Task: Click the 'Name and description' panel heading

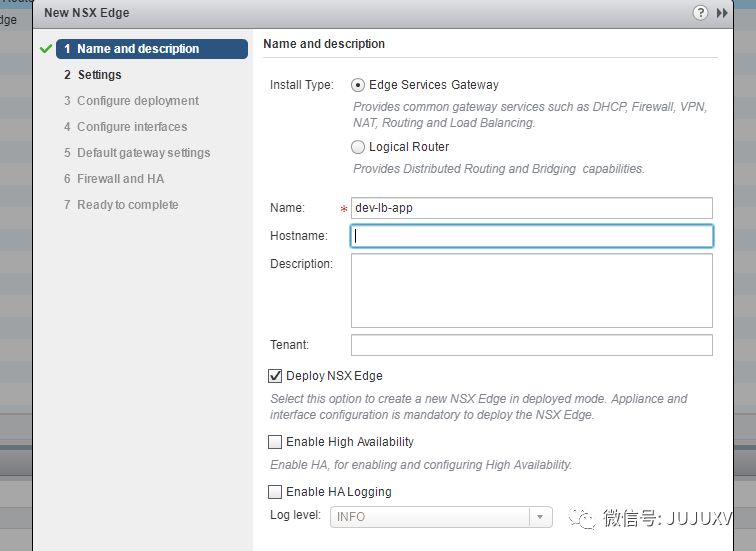Action: tap(324, 44)
